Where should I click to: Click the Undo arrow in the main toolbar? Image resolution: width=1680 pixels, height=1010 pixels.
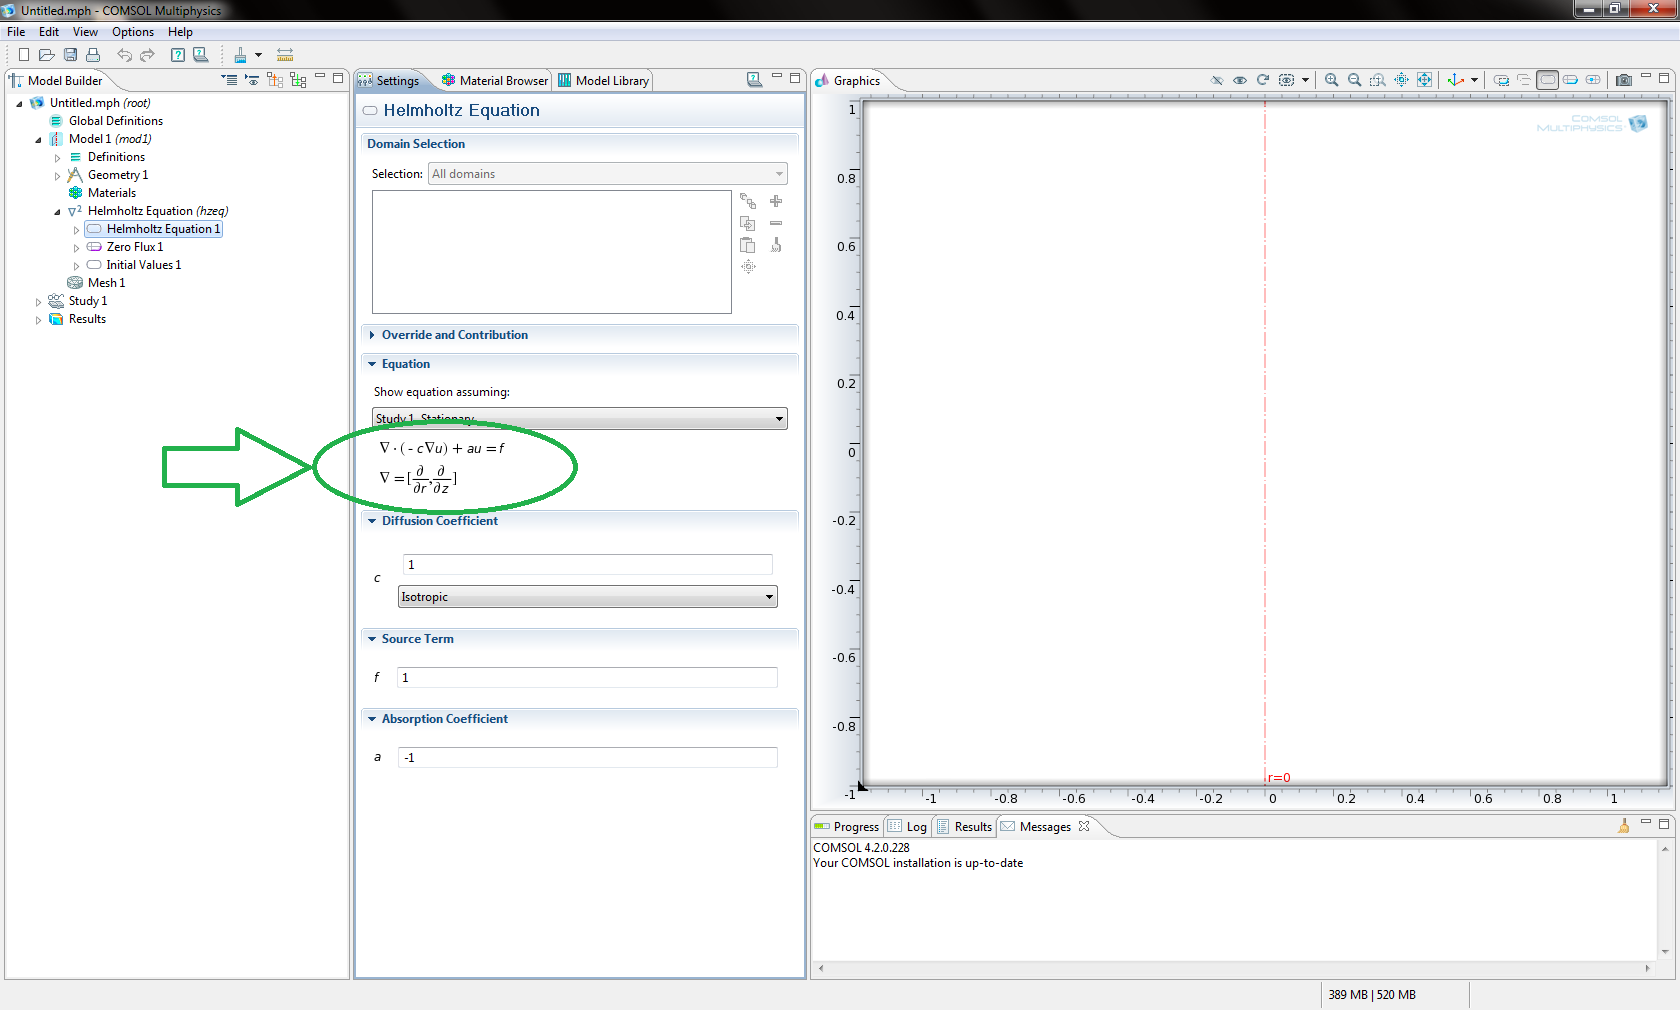125,55
